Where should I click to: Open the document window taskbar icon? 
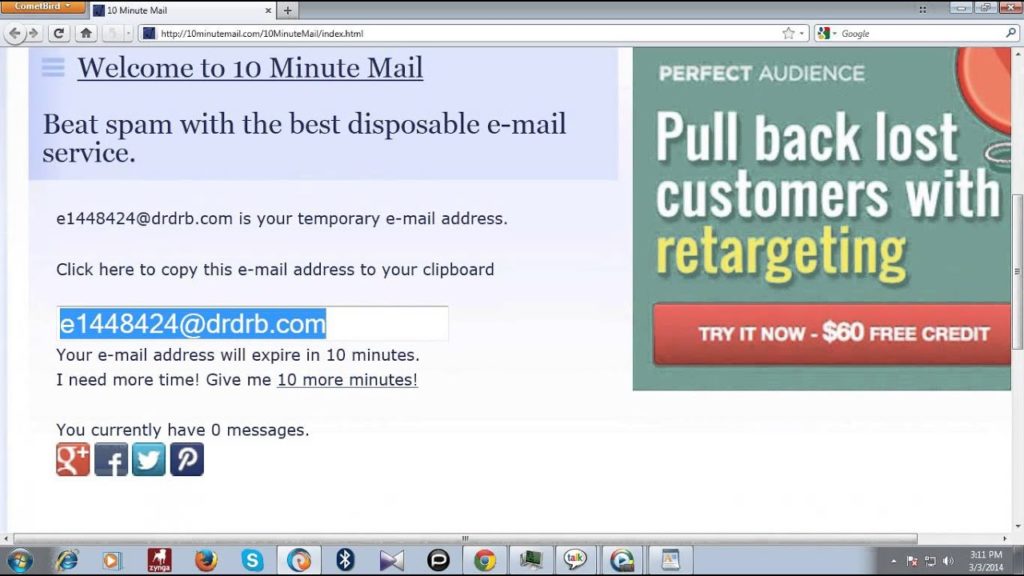pos(671,560)
